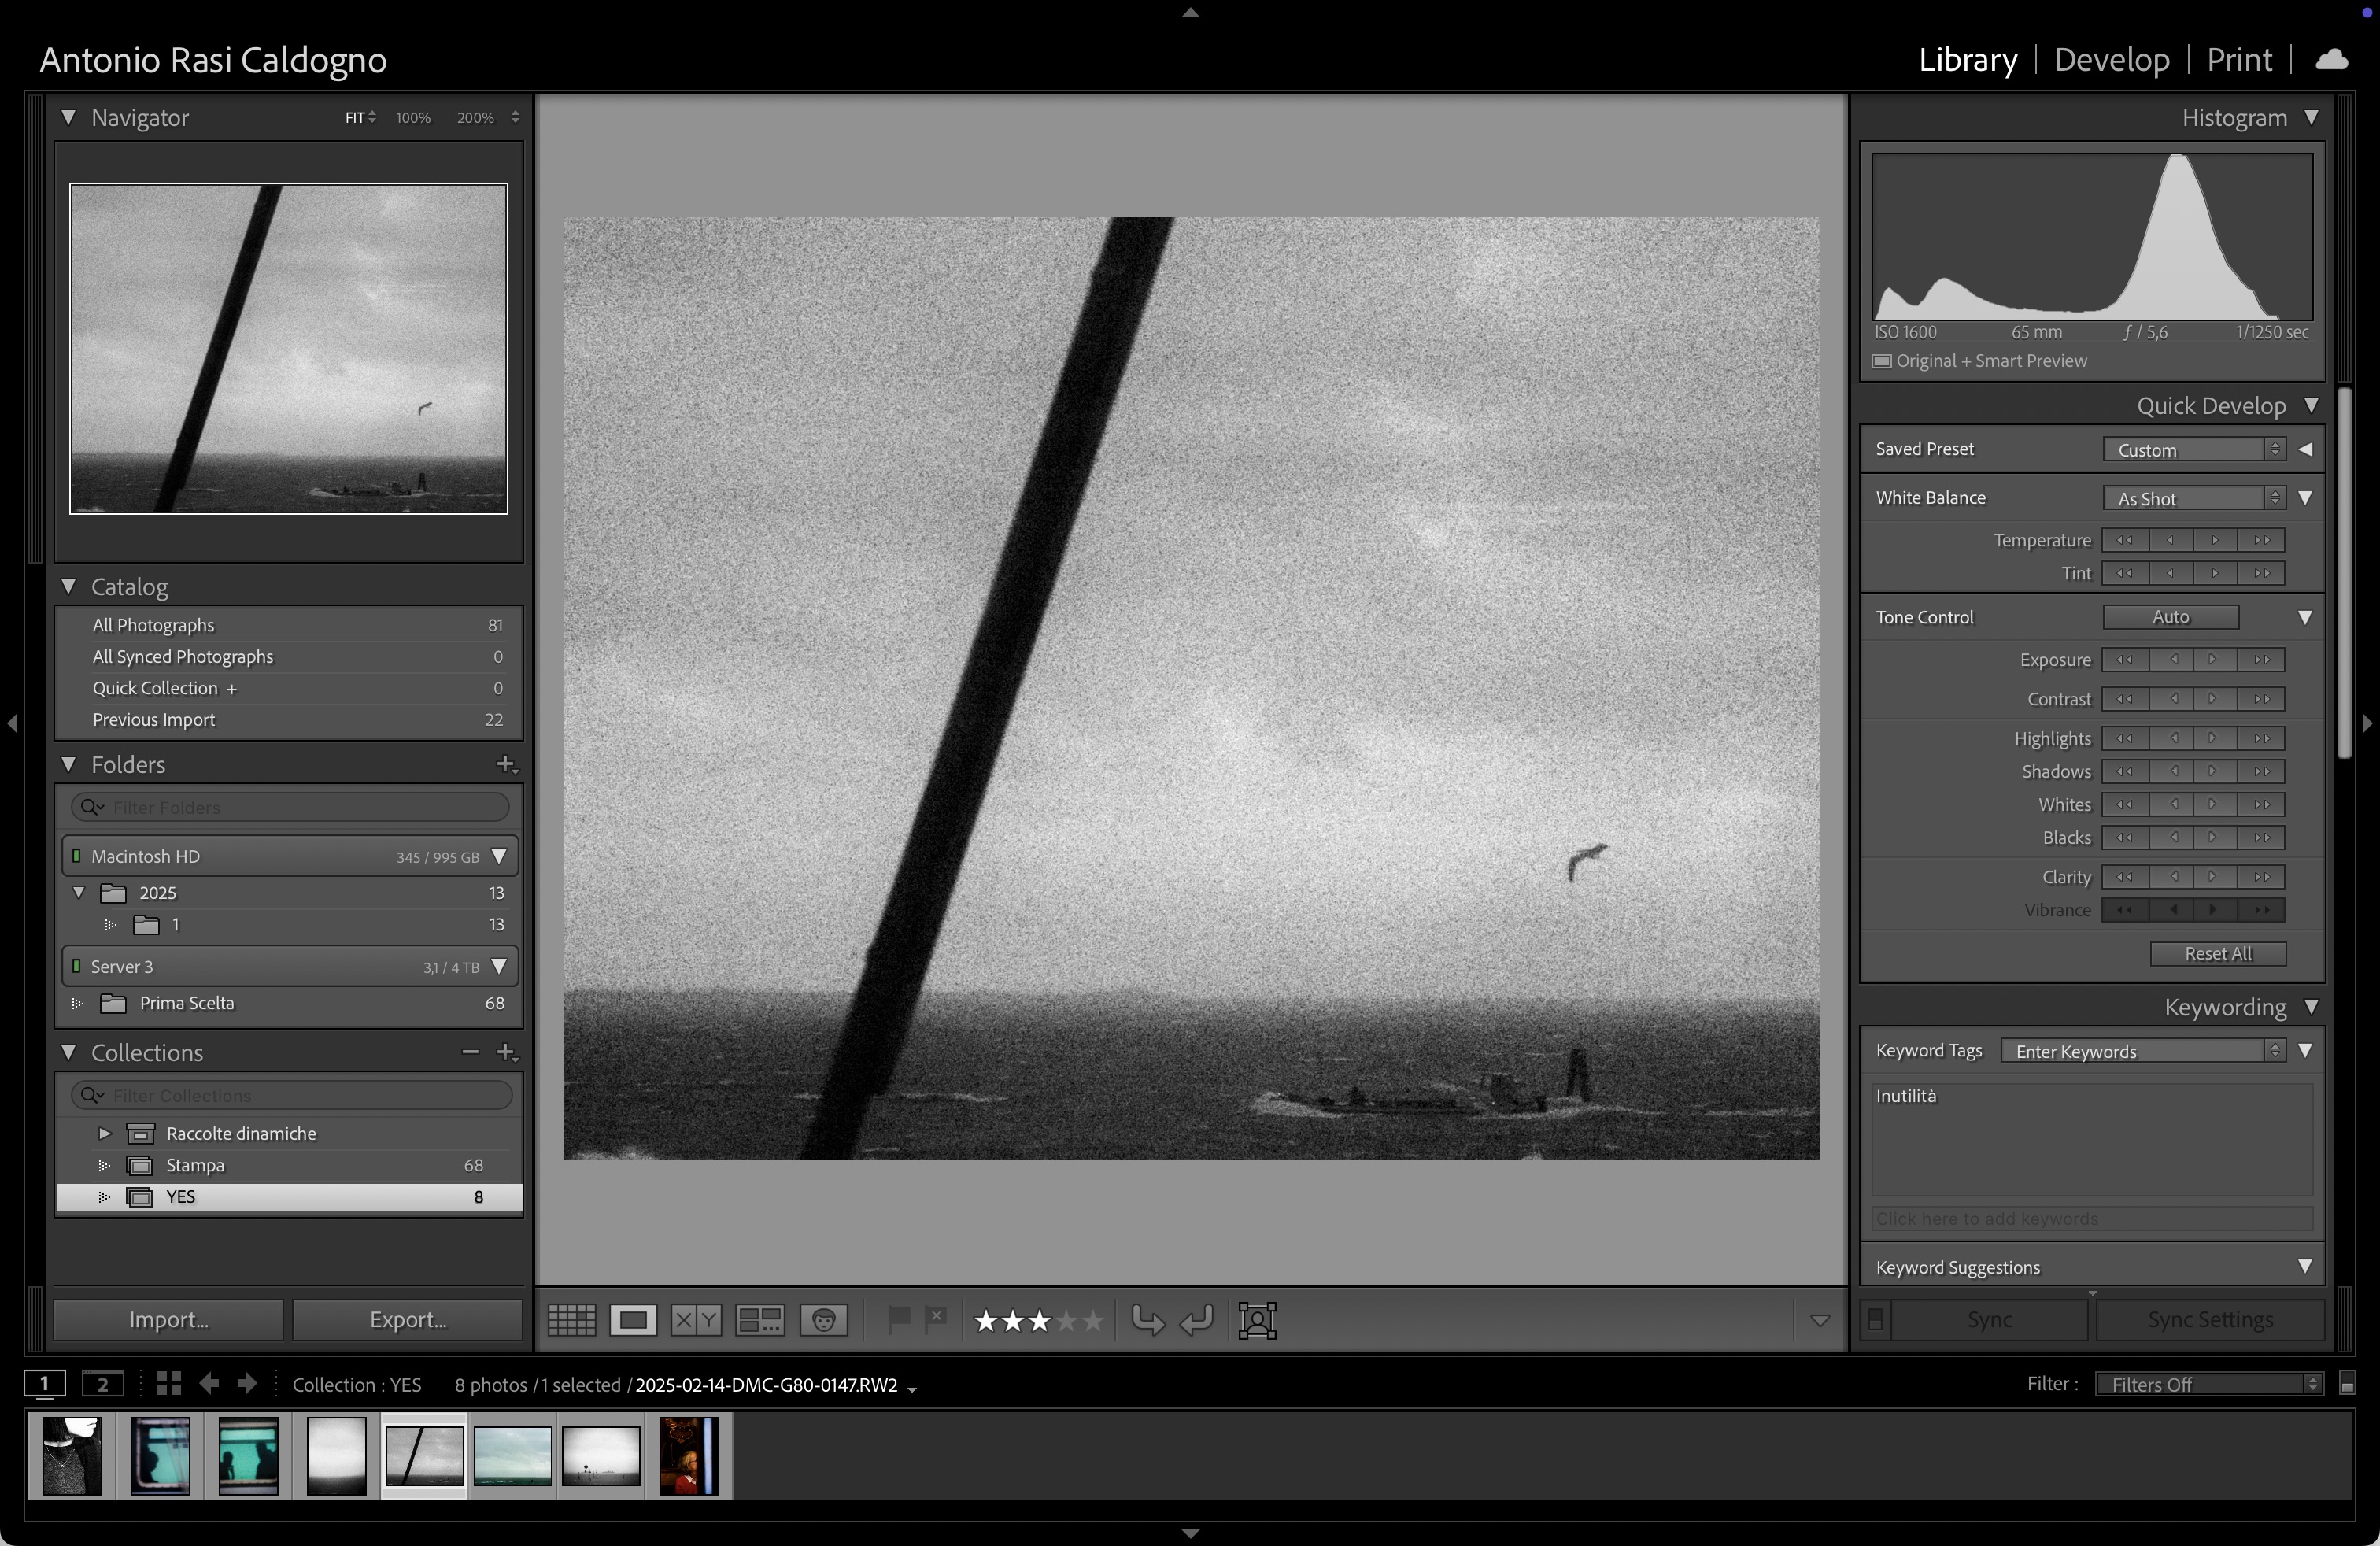Collapse the Histogram panel

2311,118
